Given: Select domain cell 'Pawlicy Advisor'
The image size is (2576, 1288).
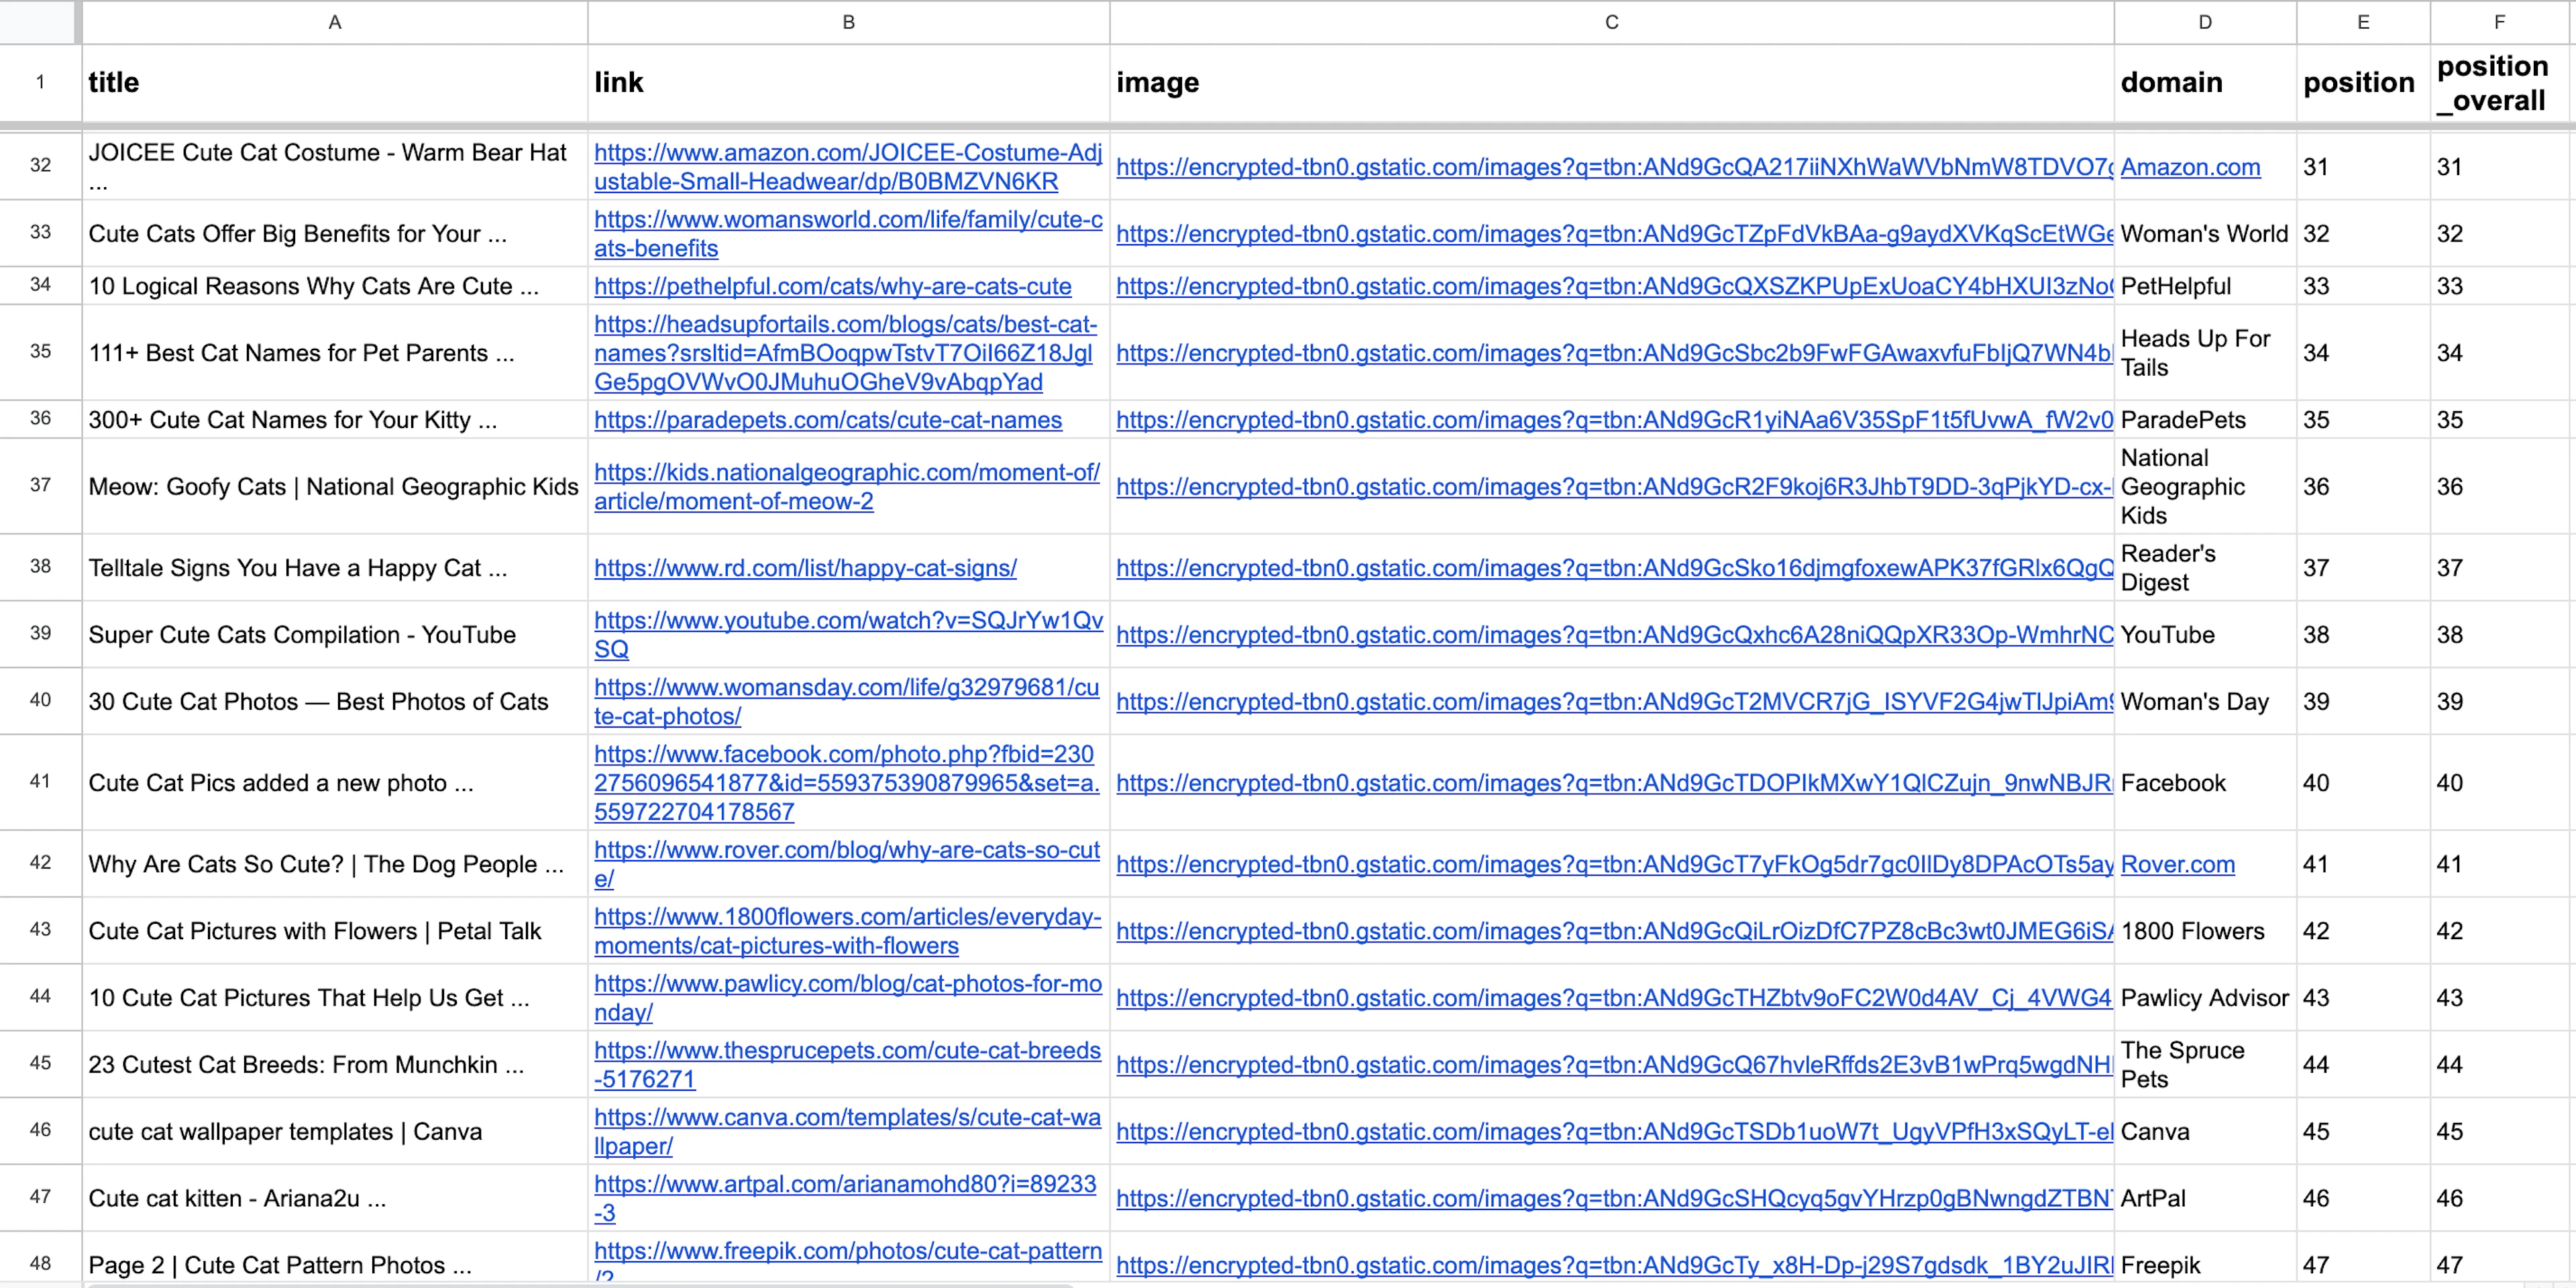Looking at the screenshot, I should tap(2204, 997).
